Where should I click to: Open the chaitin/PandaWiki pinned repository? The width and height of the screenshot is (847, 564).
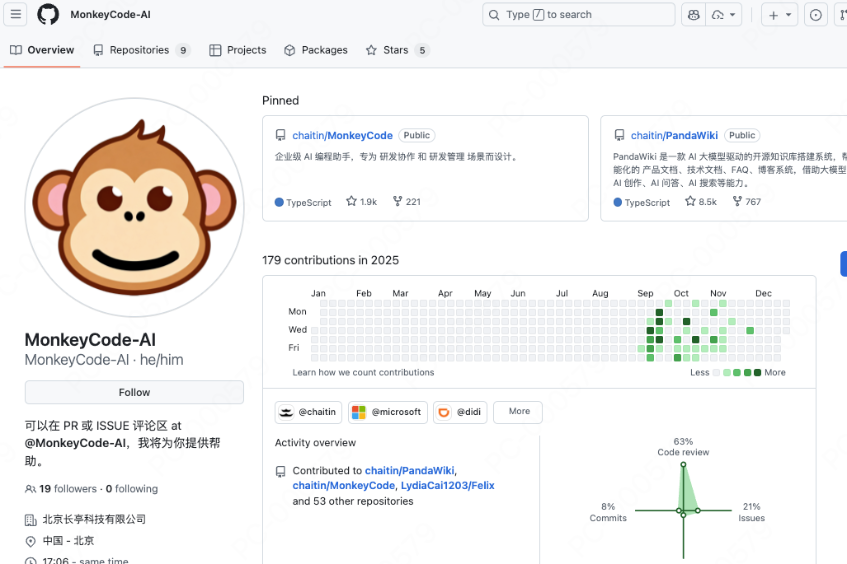pos(674,136)
